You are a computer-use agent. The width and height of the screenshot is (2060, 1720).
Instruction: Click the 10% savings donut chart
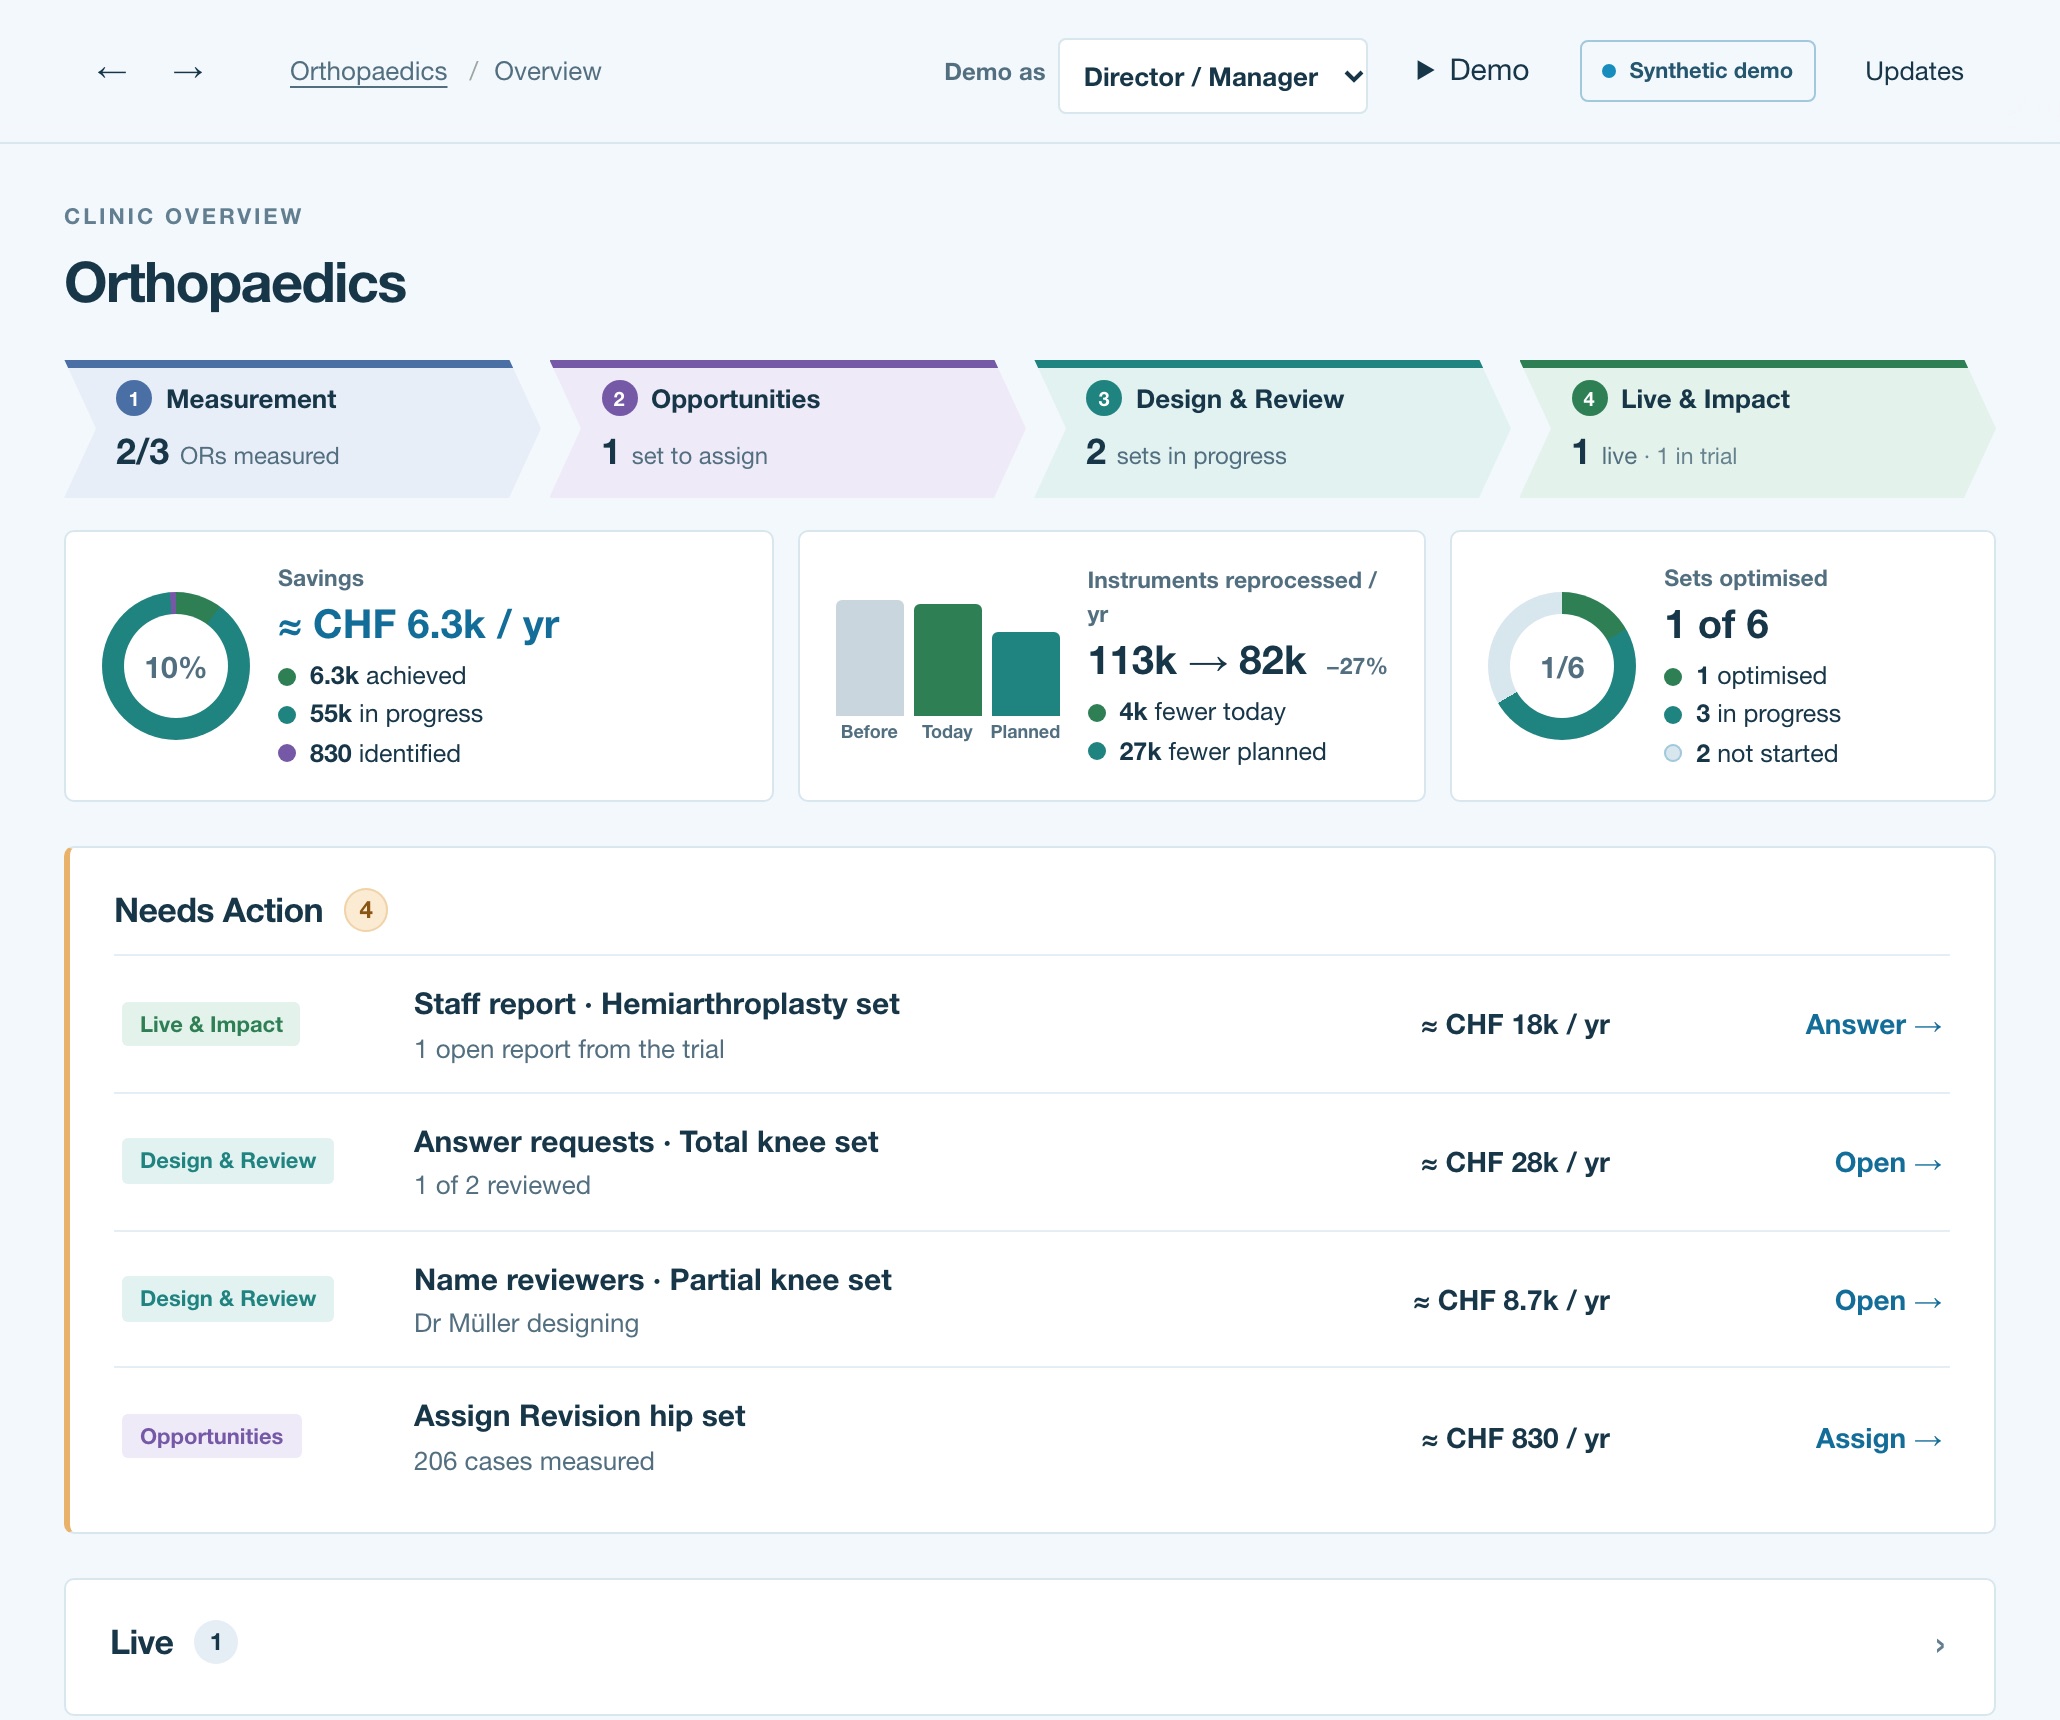176,666
